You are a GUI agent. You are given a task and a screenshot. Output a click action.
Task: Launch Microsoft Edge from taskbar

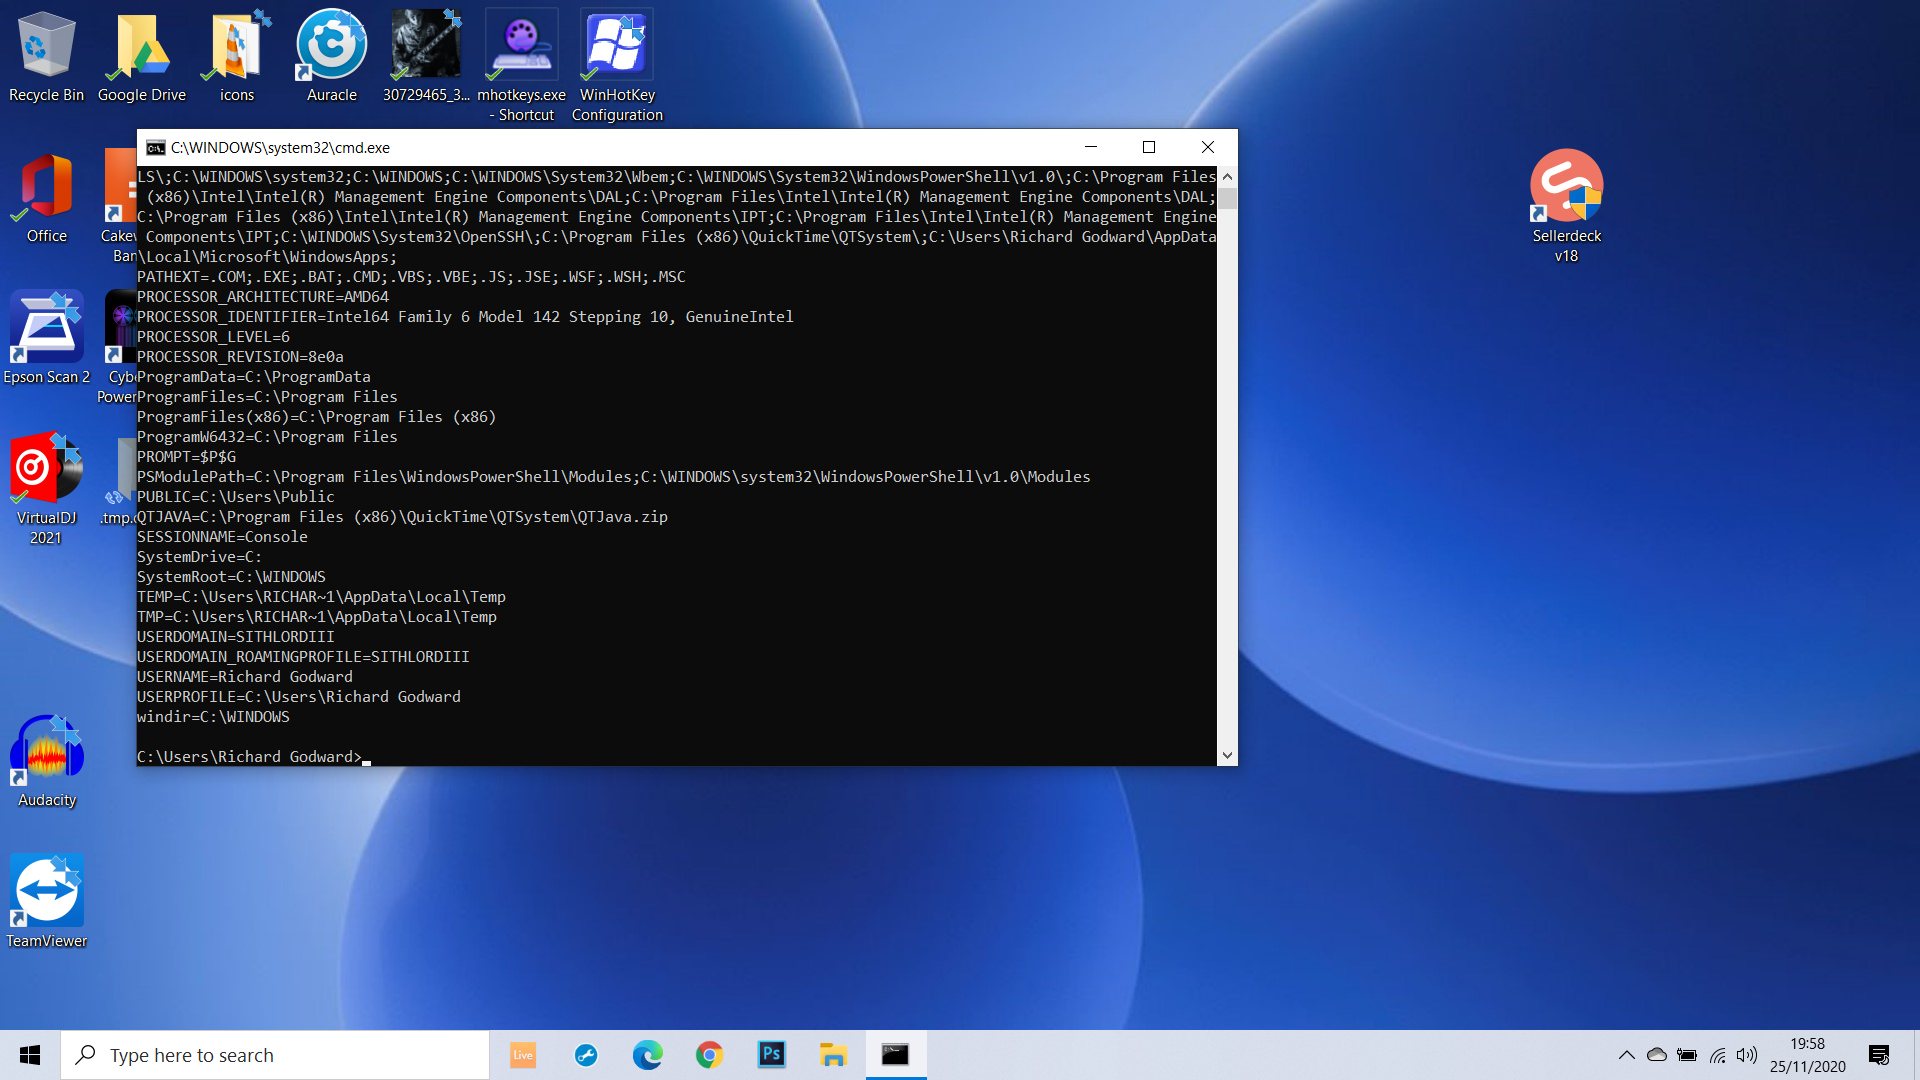pos(648,1055)
